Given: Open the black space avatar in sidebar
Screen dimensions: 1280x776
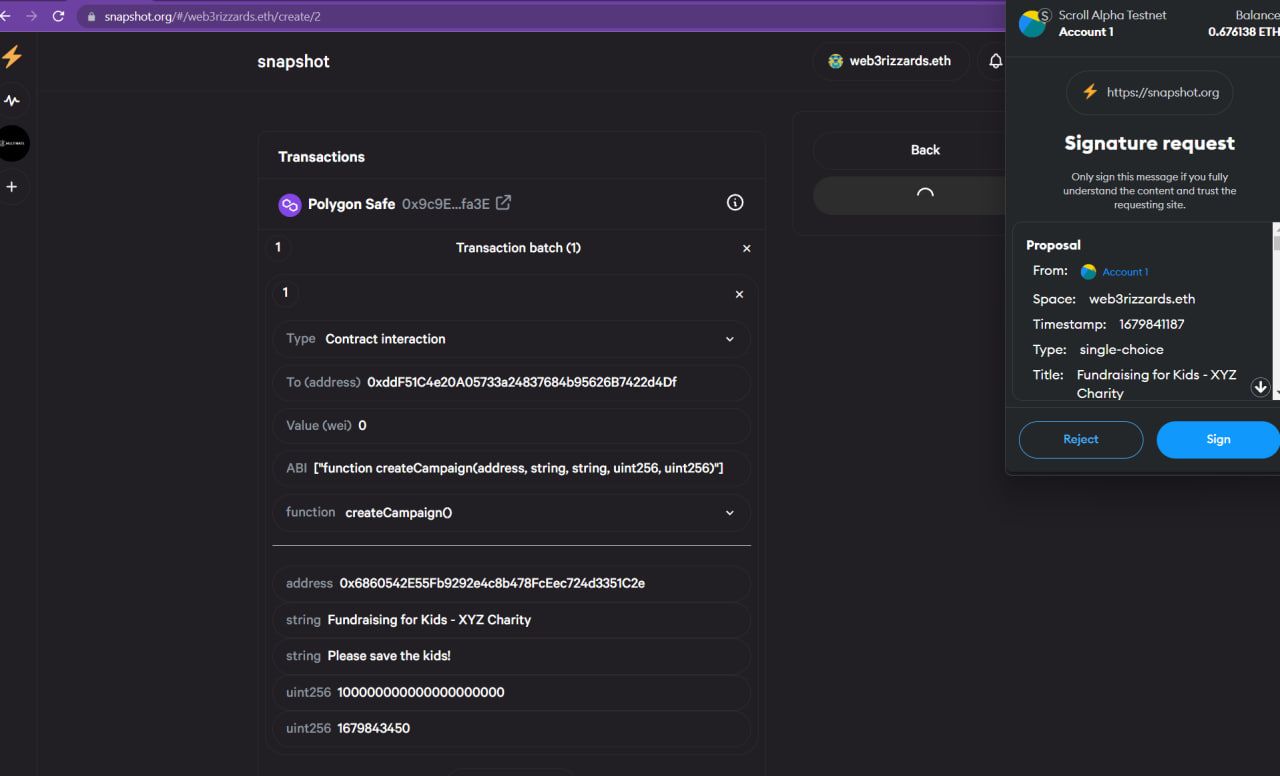Looking at the screenshot, I should (x=14, y=143).
